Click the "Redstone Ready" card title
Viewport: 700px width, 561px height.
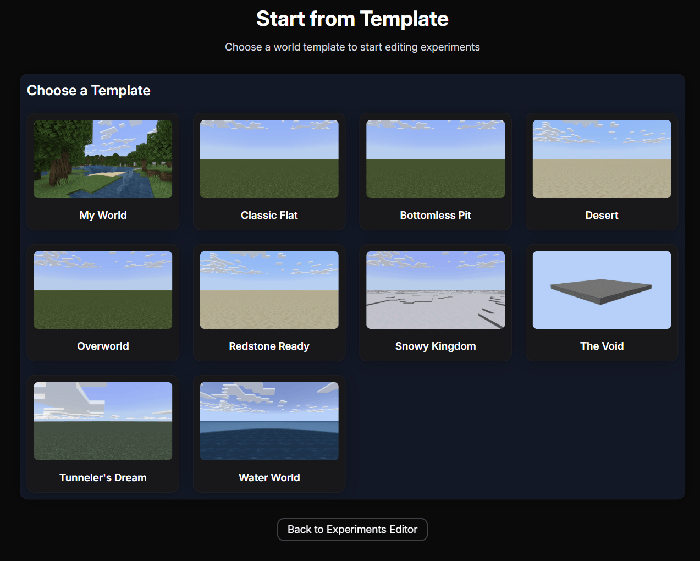pos(269,346)
